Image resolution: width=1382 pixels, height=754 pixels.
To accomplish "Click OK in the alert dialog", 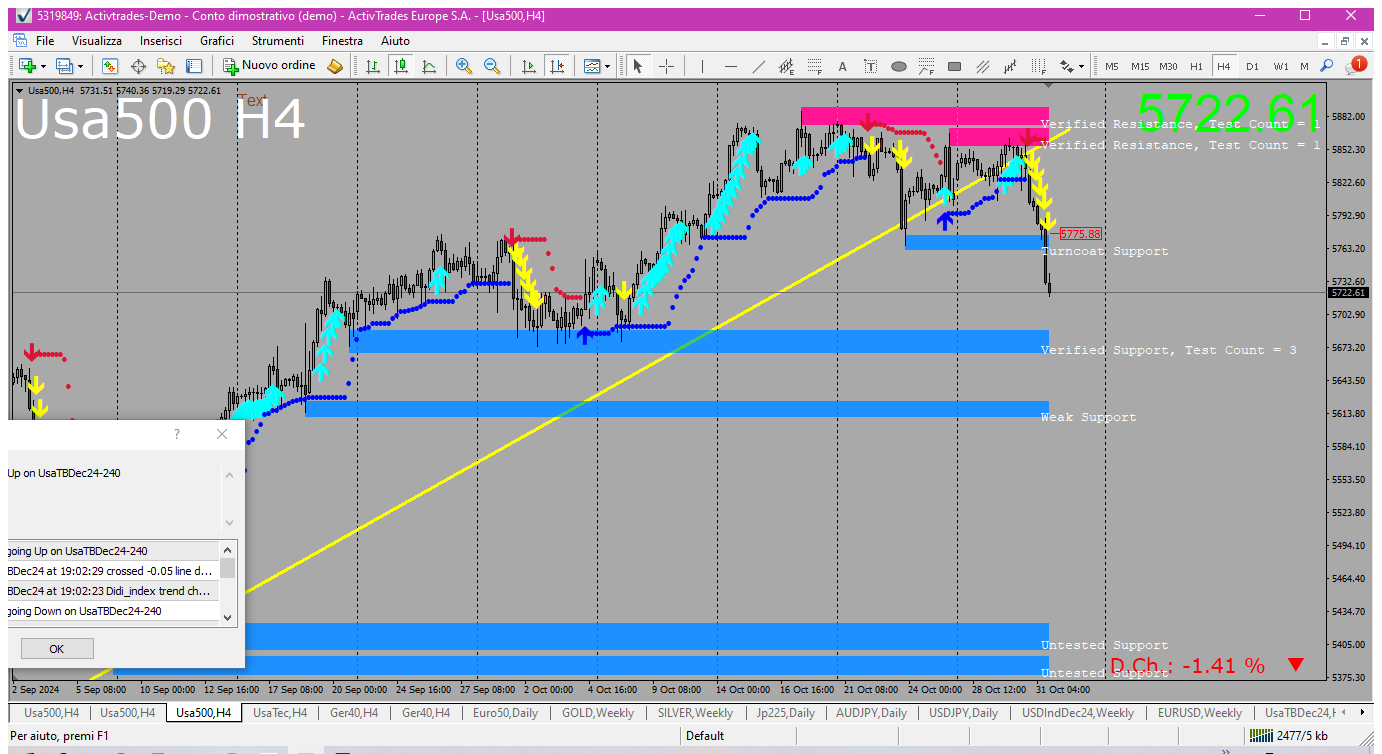I will pos(56,649).
